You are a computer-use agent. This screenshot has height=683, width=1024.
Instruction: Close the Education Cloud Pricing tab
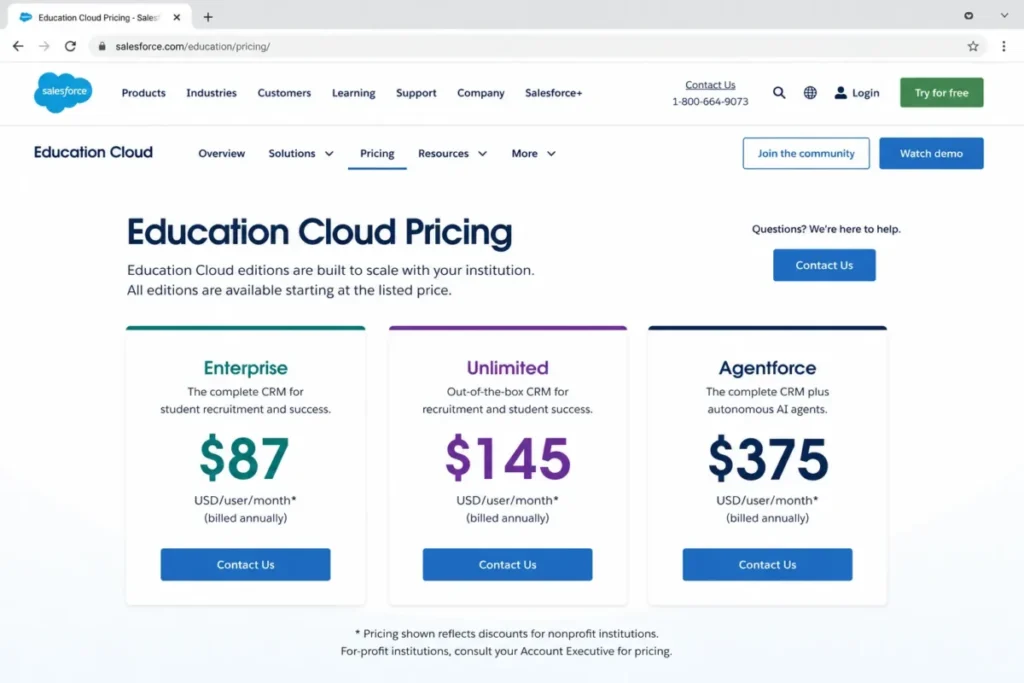click(x=176, y=18)
